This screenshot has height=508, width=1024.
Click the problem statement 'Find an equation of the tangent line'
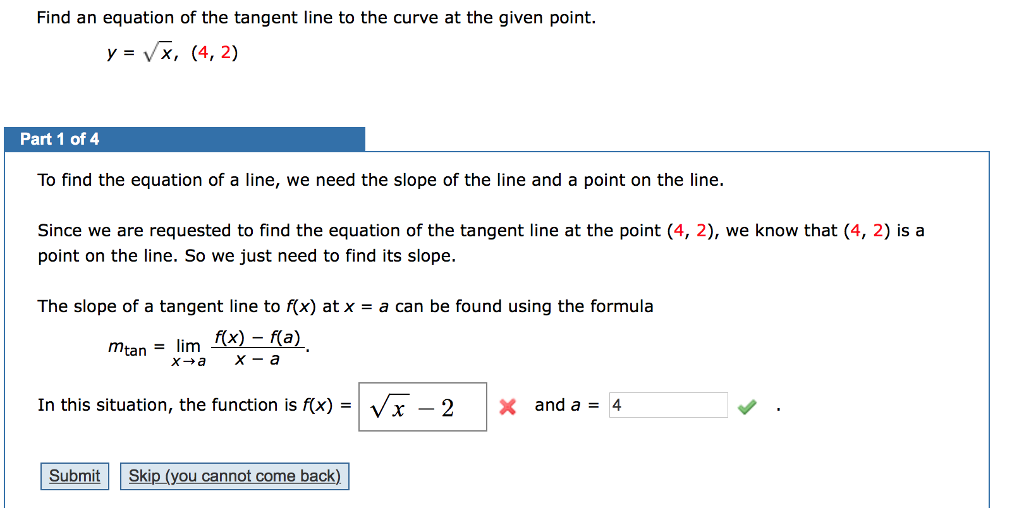316,18
